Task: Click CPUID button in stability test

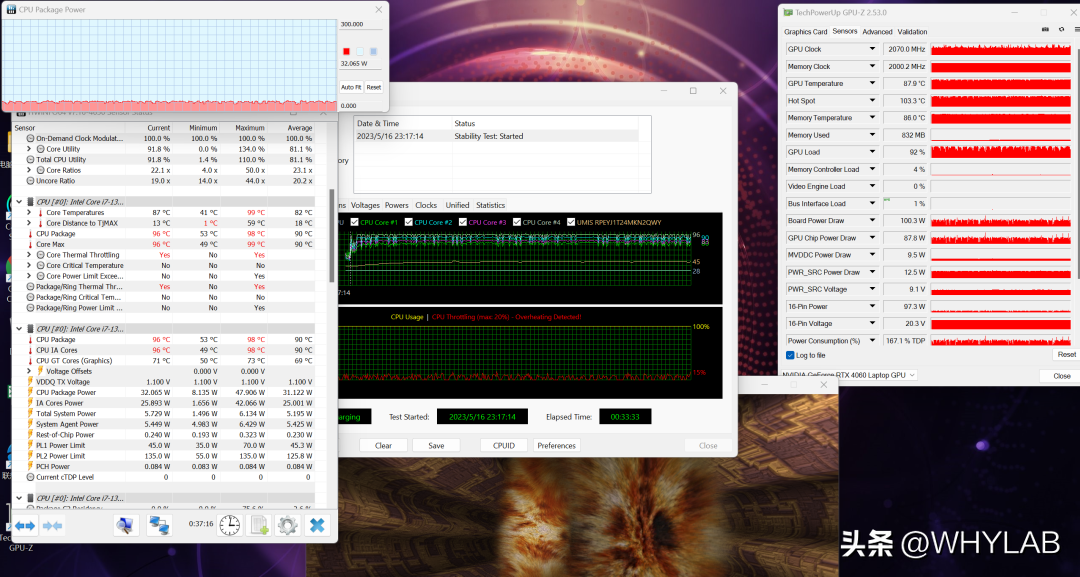Action: pyautogui.click(x=503, y=445)
